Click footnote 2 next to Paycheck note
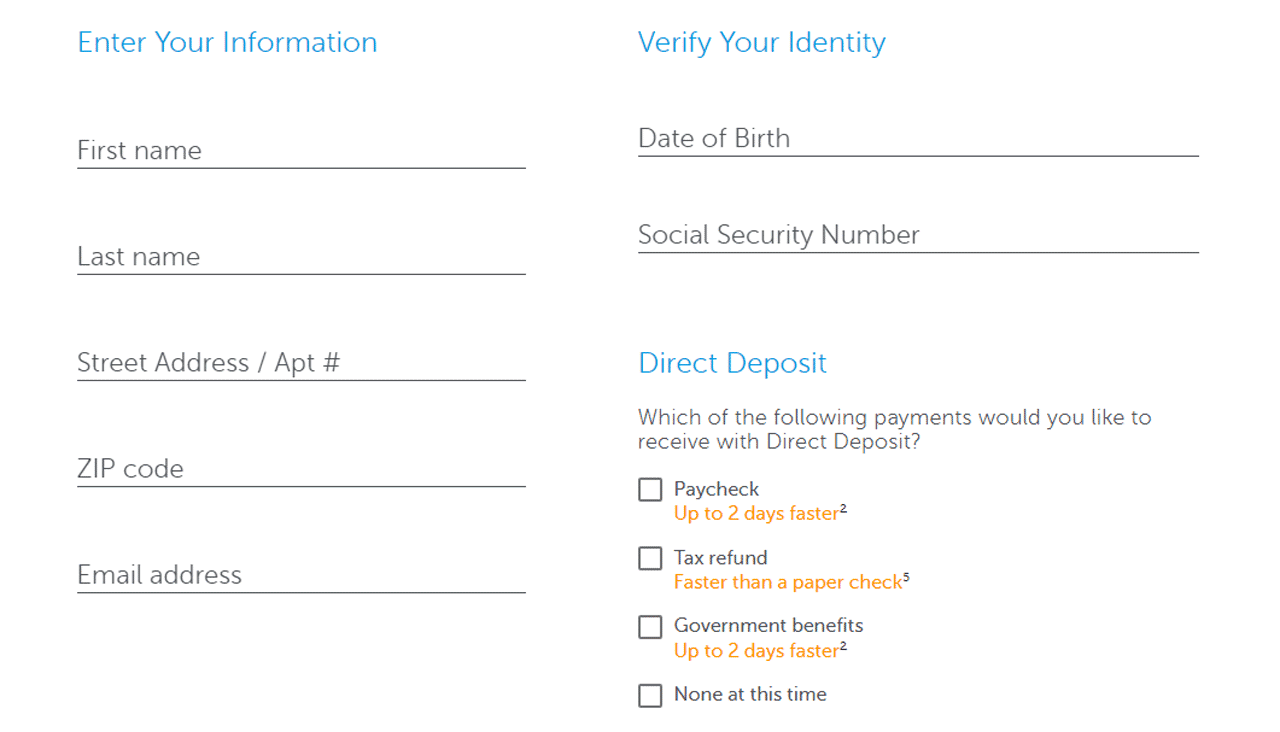The height and width of the screenshot is (732, 1280). tap(841, 508)
